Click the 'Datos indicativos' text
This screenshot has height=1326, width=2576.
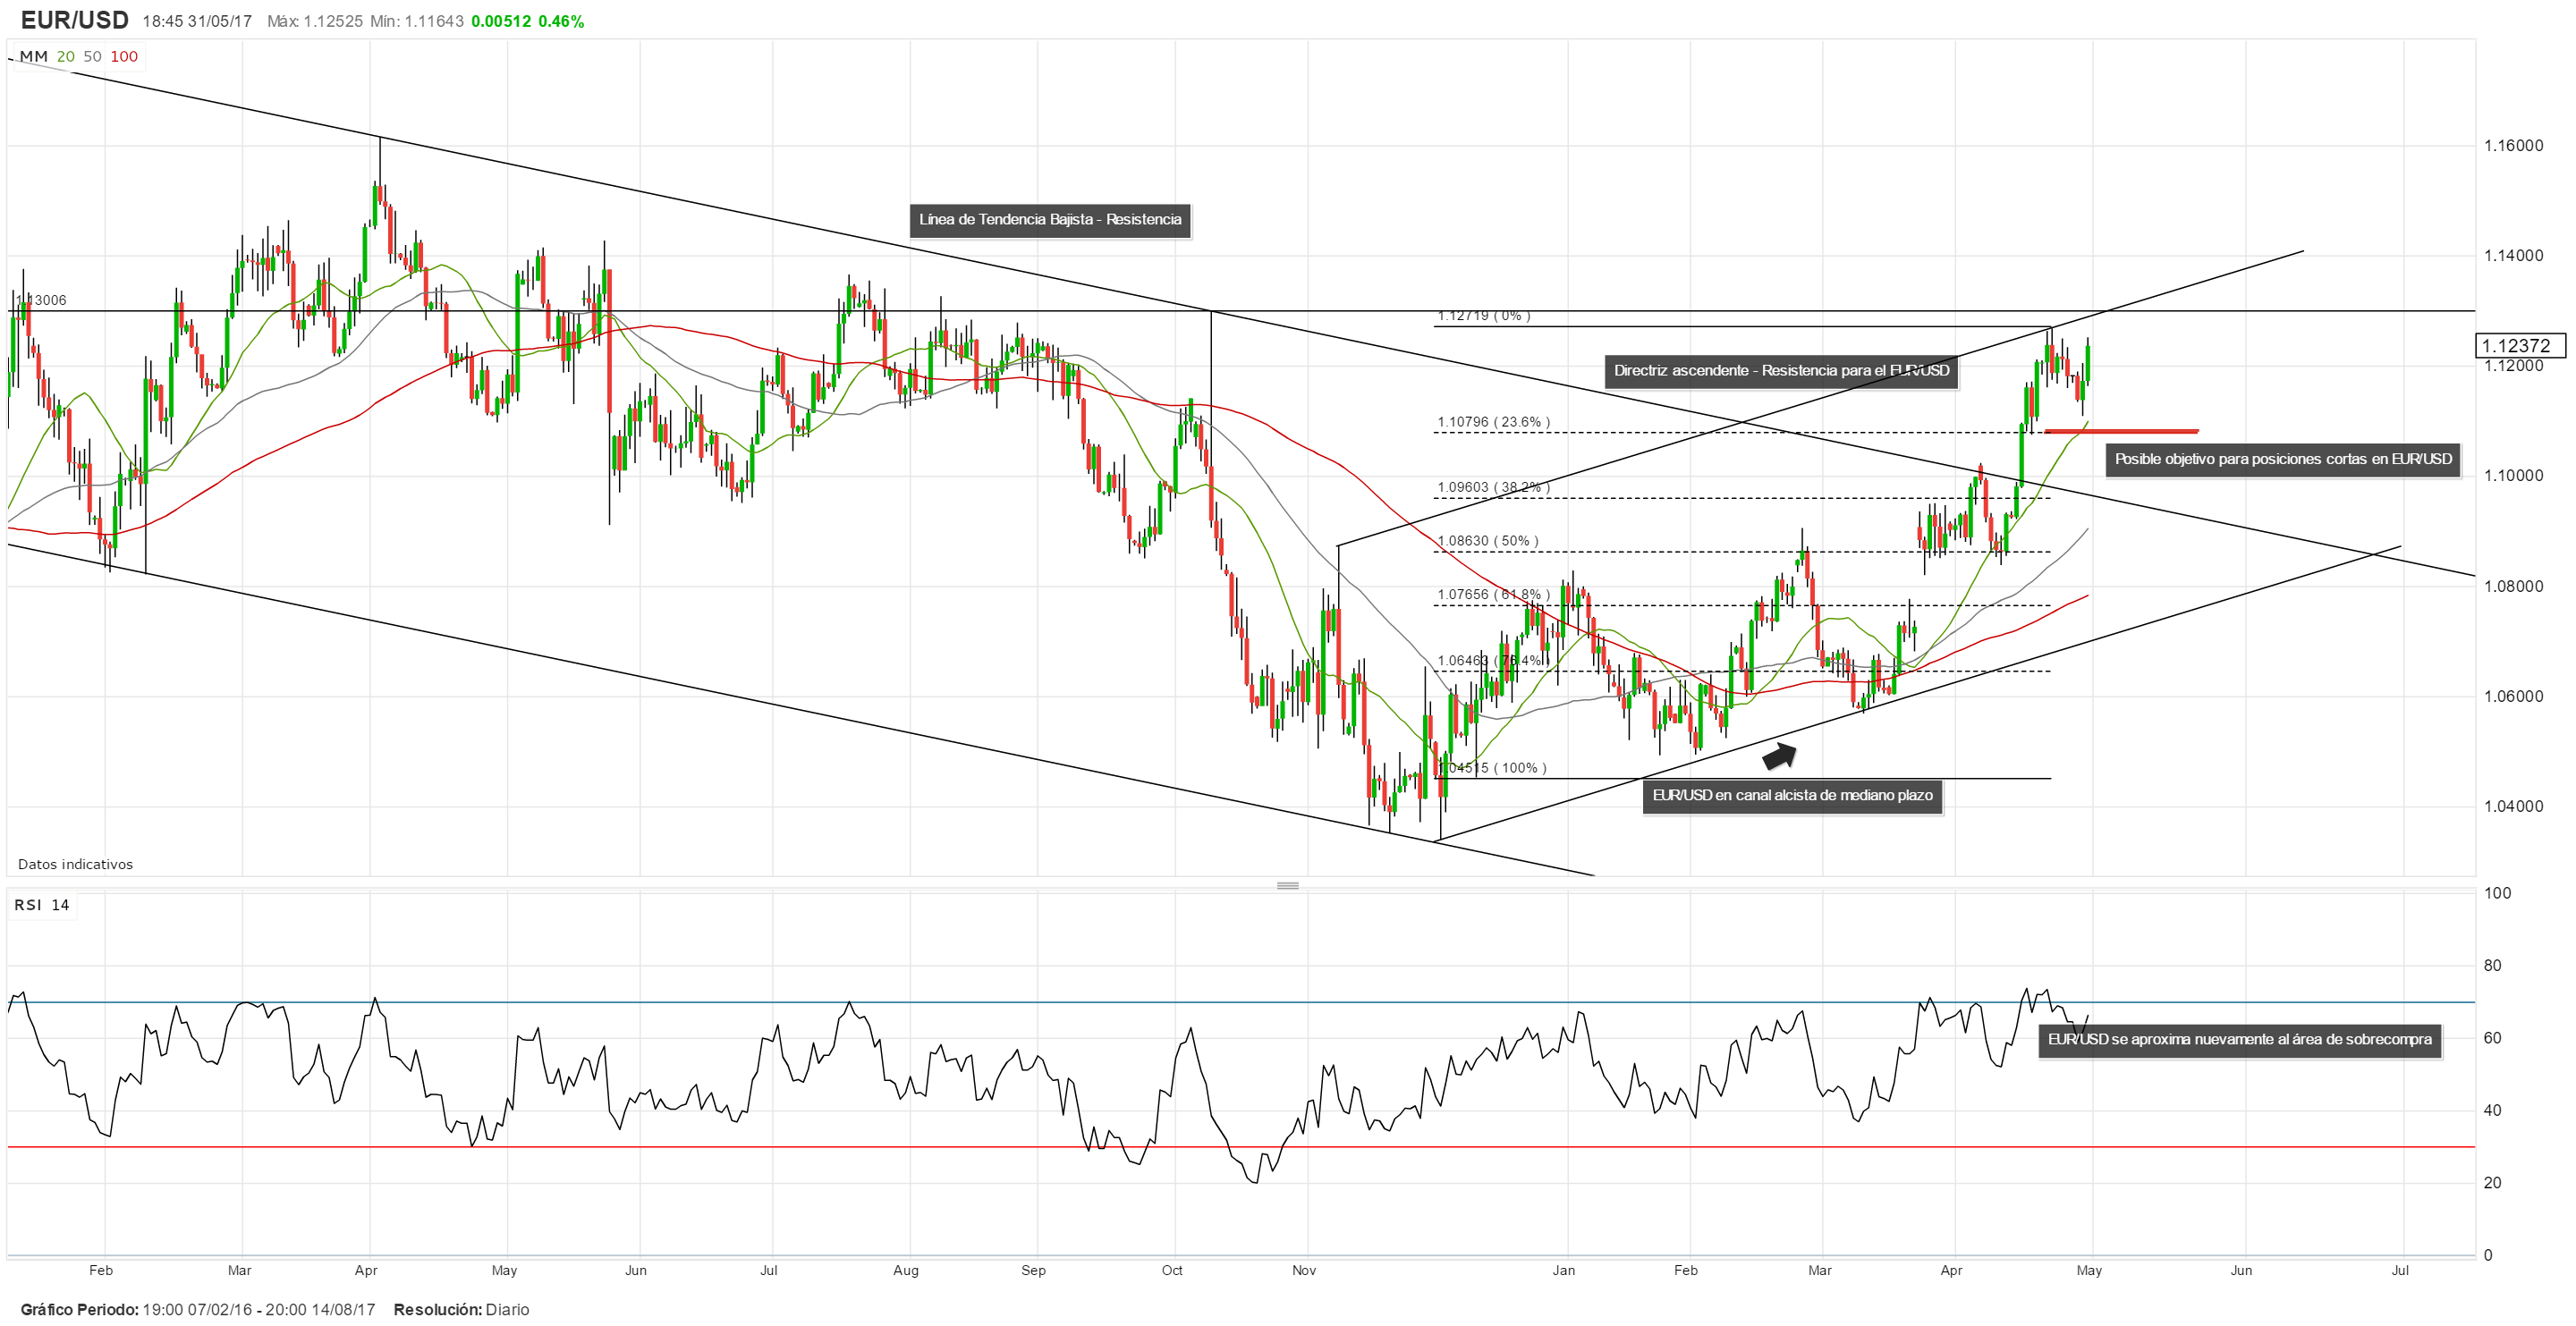click(75, 864)
